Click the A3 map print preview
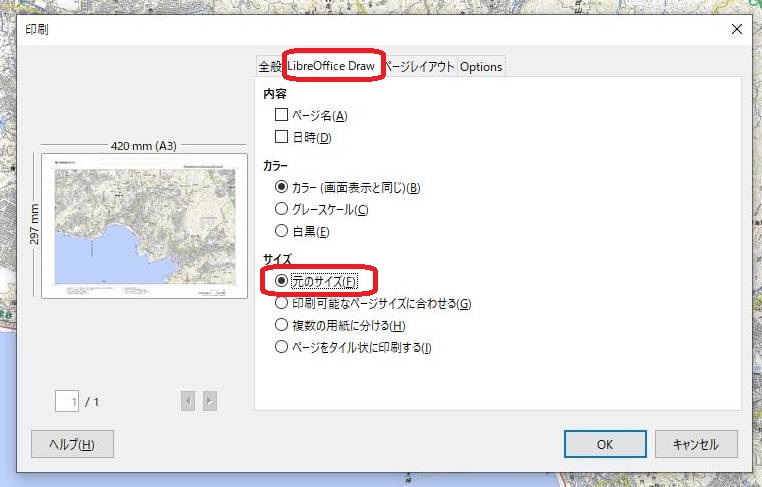 pyautogui.click(x=144, y=225)
